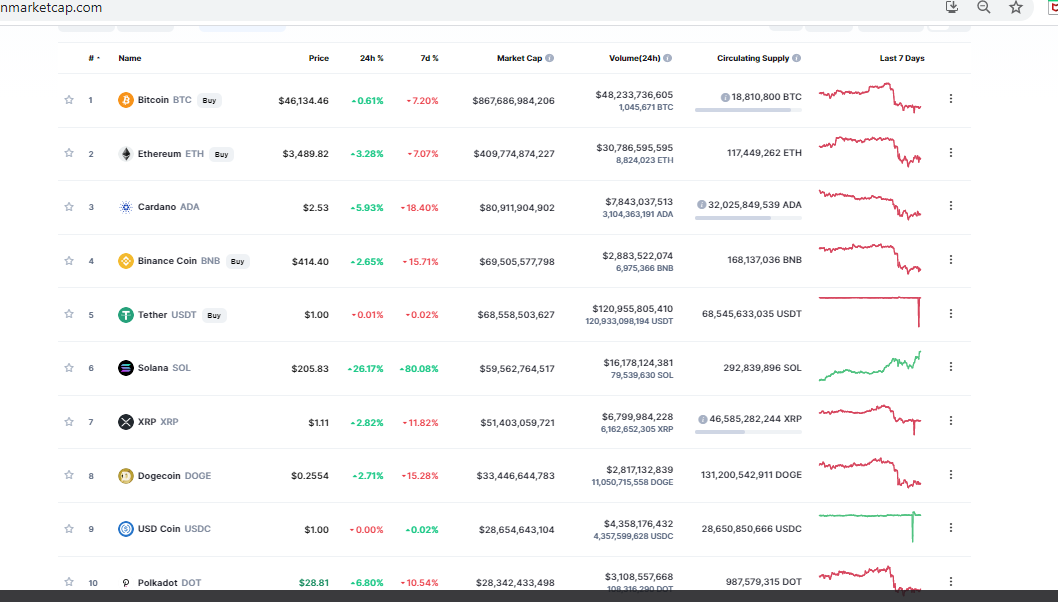Click the Buy button next to Bitcoin BTC
The image size is (1058, 602).
(209, 101)
